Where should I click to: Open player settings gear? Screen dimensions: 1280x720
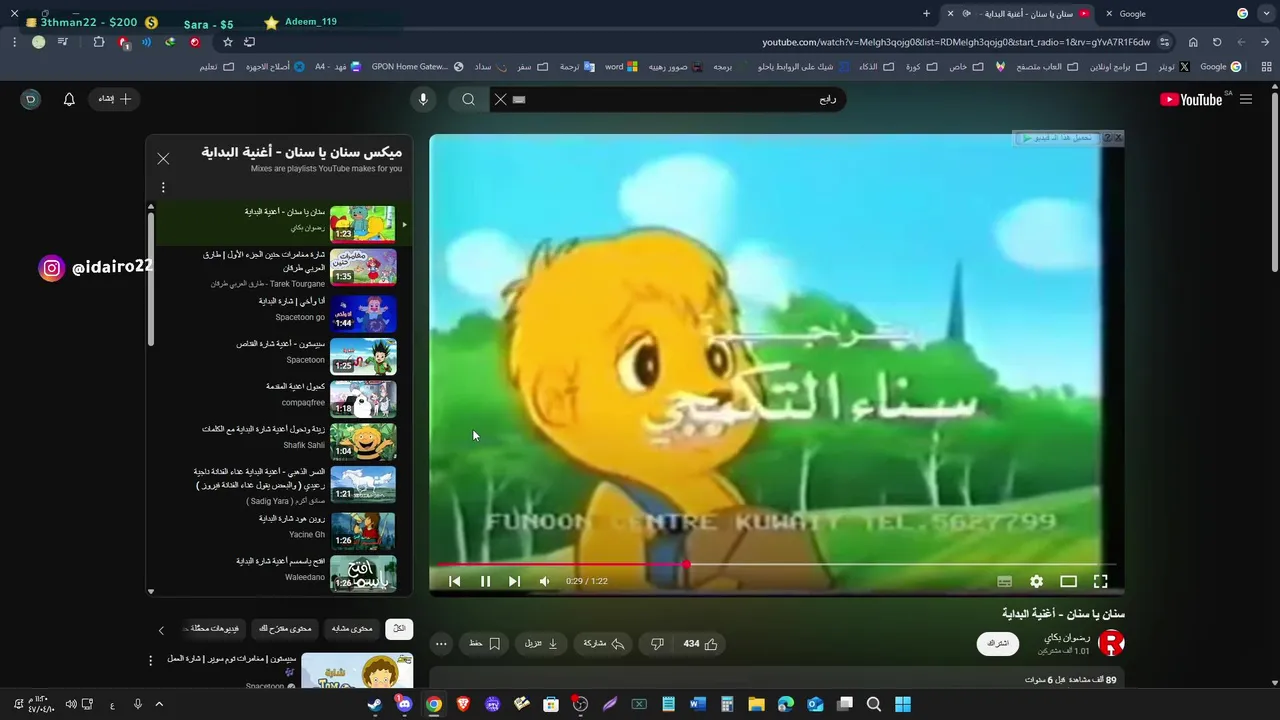(x=1036, y=581)
